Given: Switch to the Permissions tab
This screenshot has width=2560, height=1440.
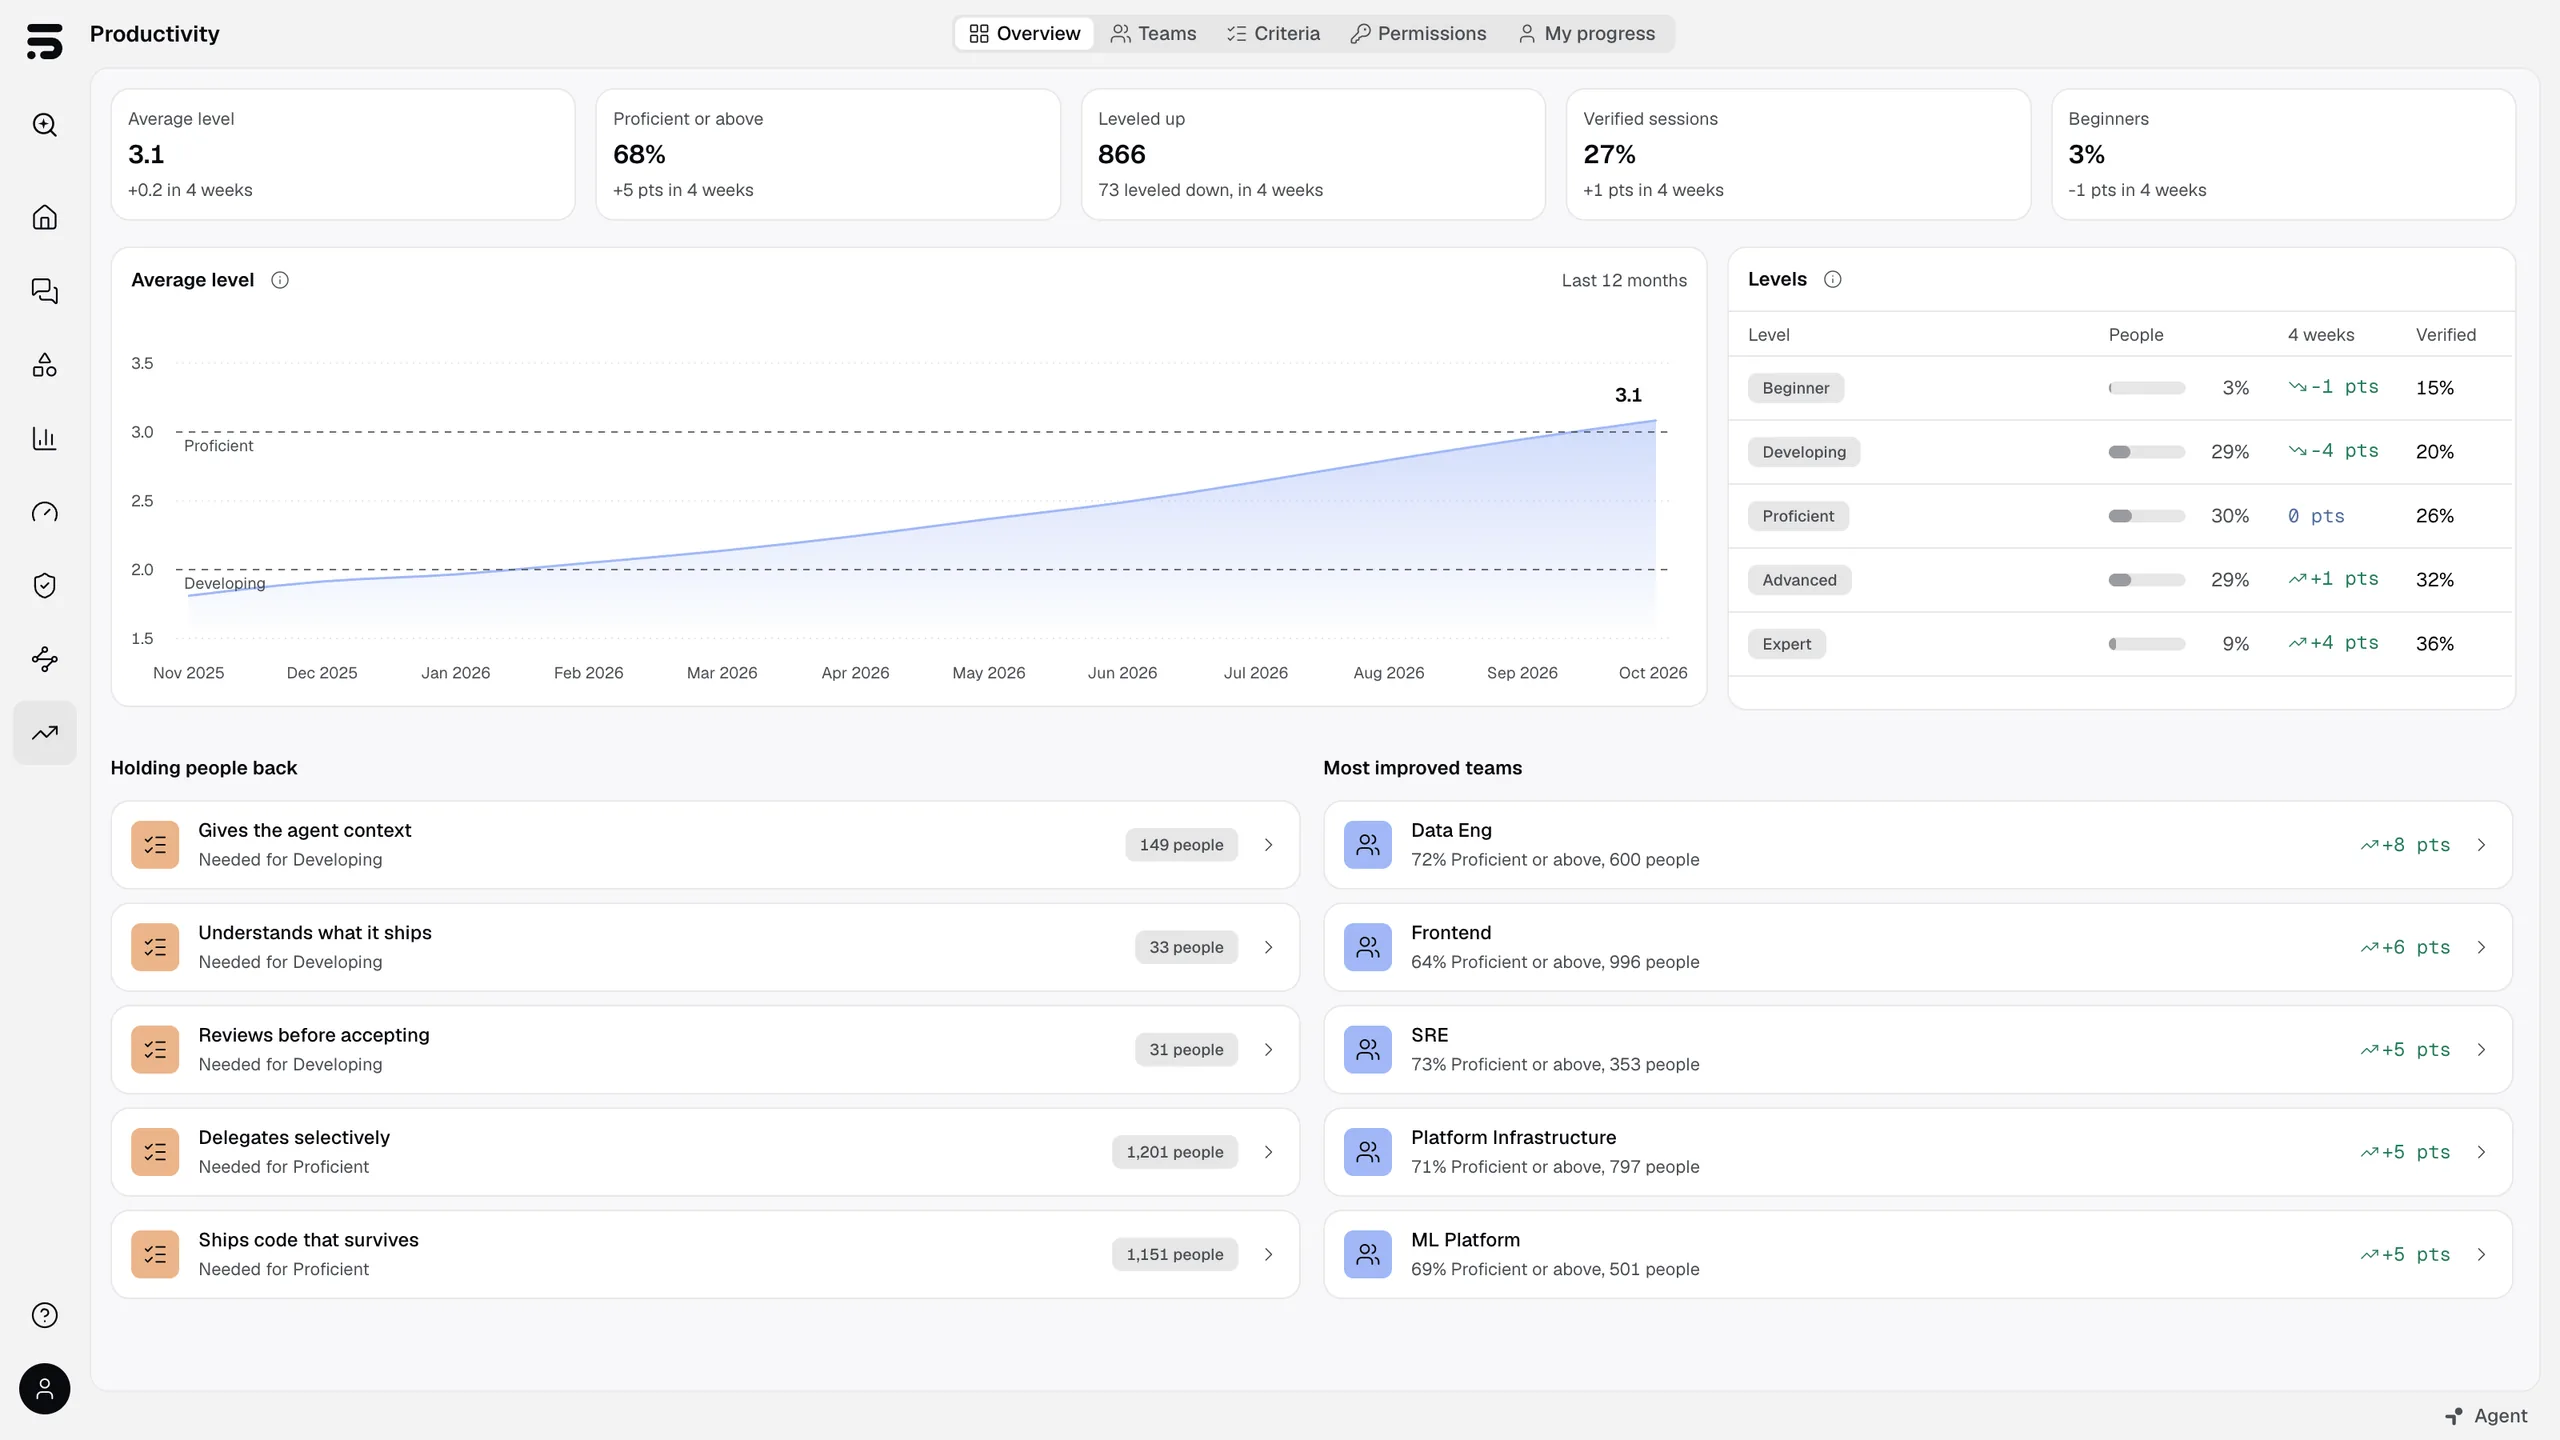Looking at the screenshot, I should coord(1418,34).
